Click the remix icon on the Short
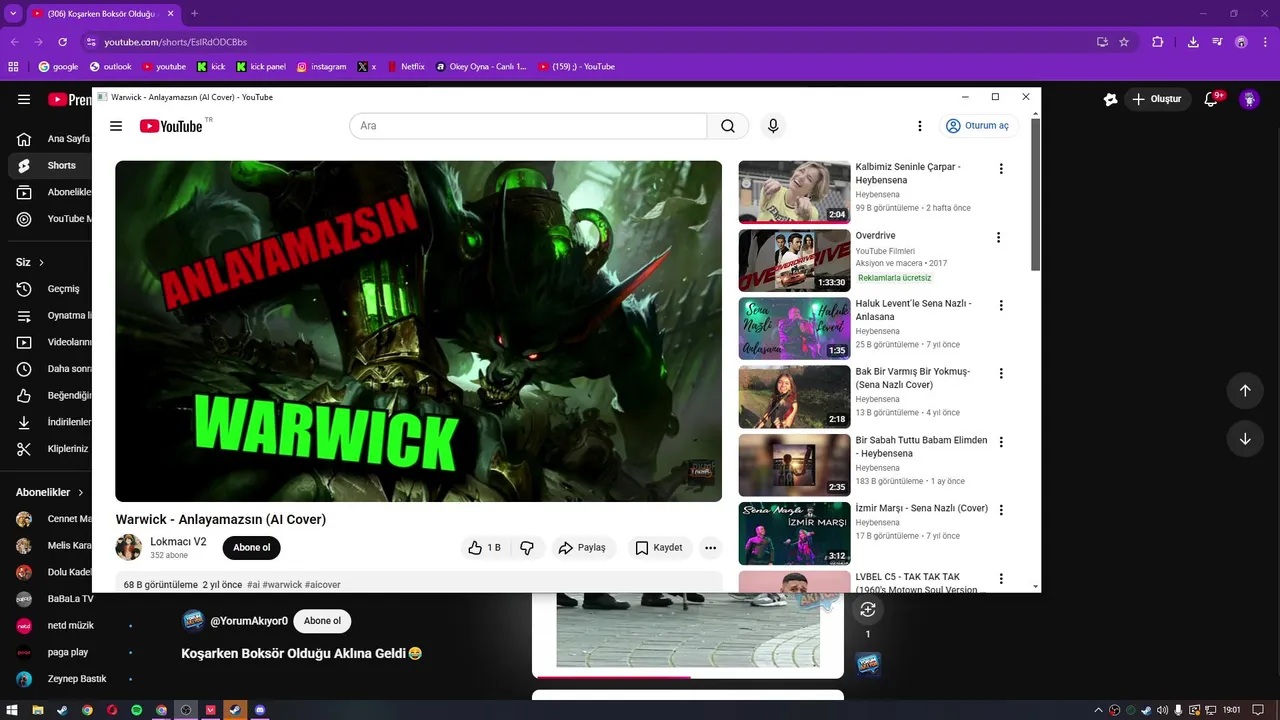This screenshot has height=720, width=1280. pos(868,609)
